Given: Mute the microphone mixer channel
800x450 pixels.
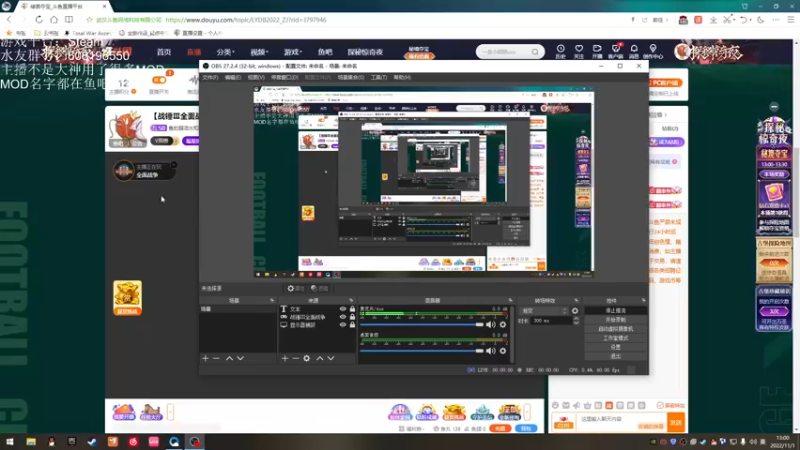Looking at the screenshot, I should pyautogui.click(x=491, y=324).
